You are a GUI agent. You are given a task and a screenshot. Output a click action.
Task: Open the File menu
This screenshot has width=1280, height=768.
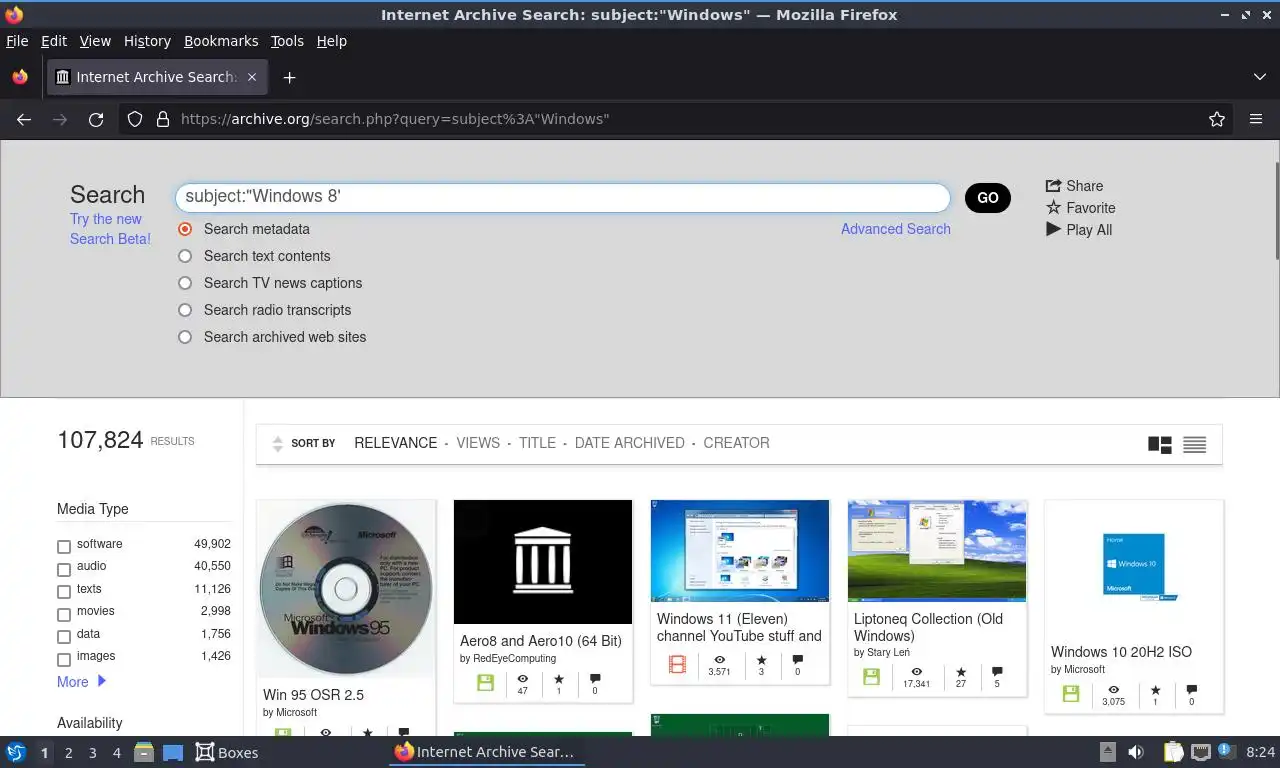point(17,41)
